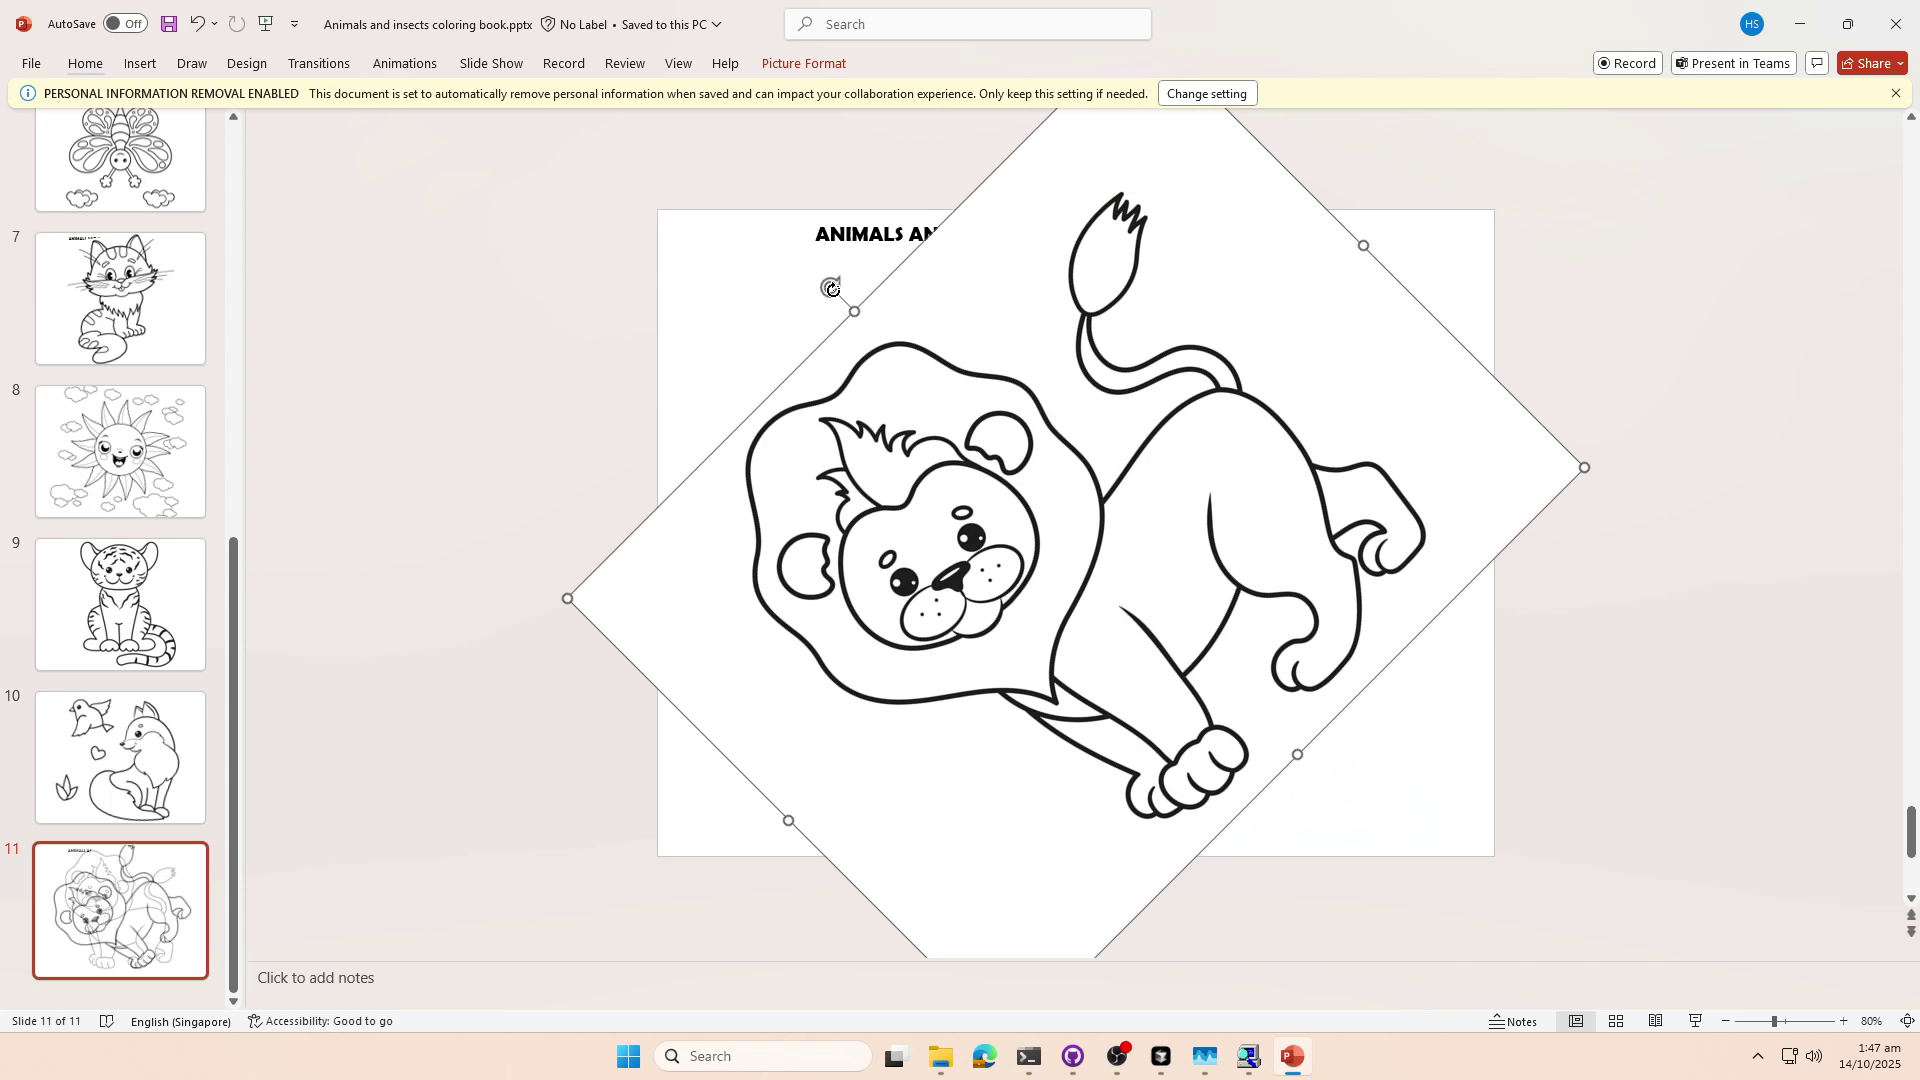
Task: Click the Change setting button
Action: pos(1206,93)
